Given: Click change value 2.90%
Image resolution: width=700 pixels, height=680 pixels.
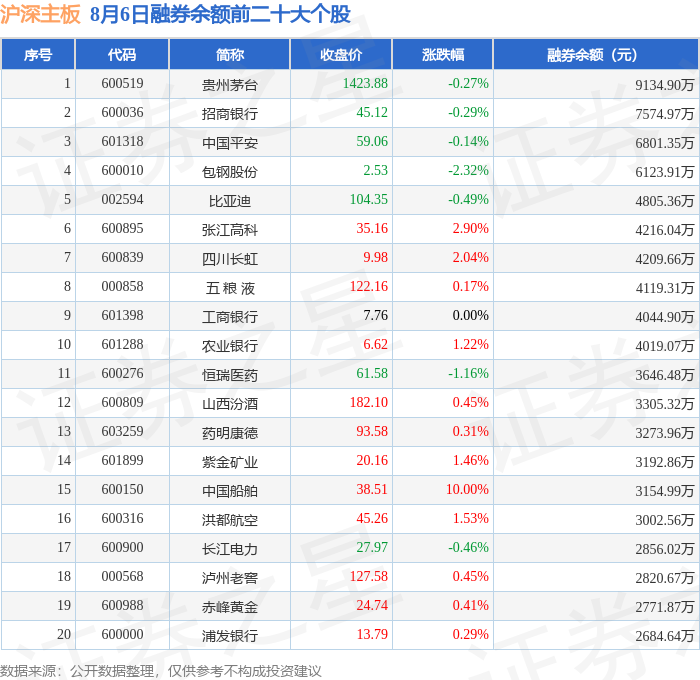Looking at the screenshot, I should coord(471,229).
